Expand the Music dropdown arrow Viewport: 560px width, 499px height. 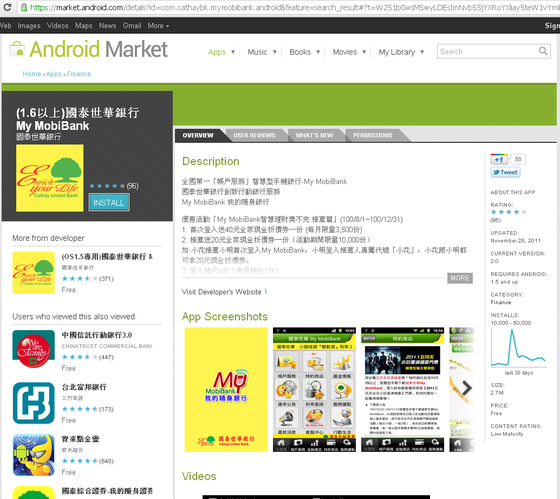tap(275, 52)
